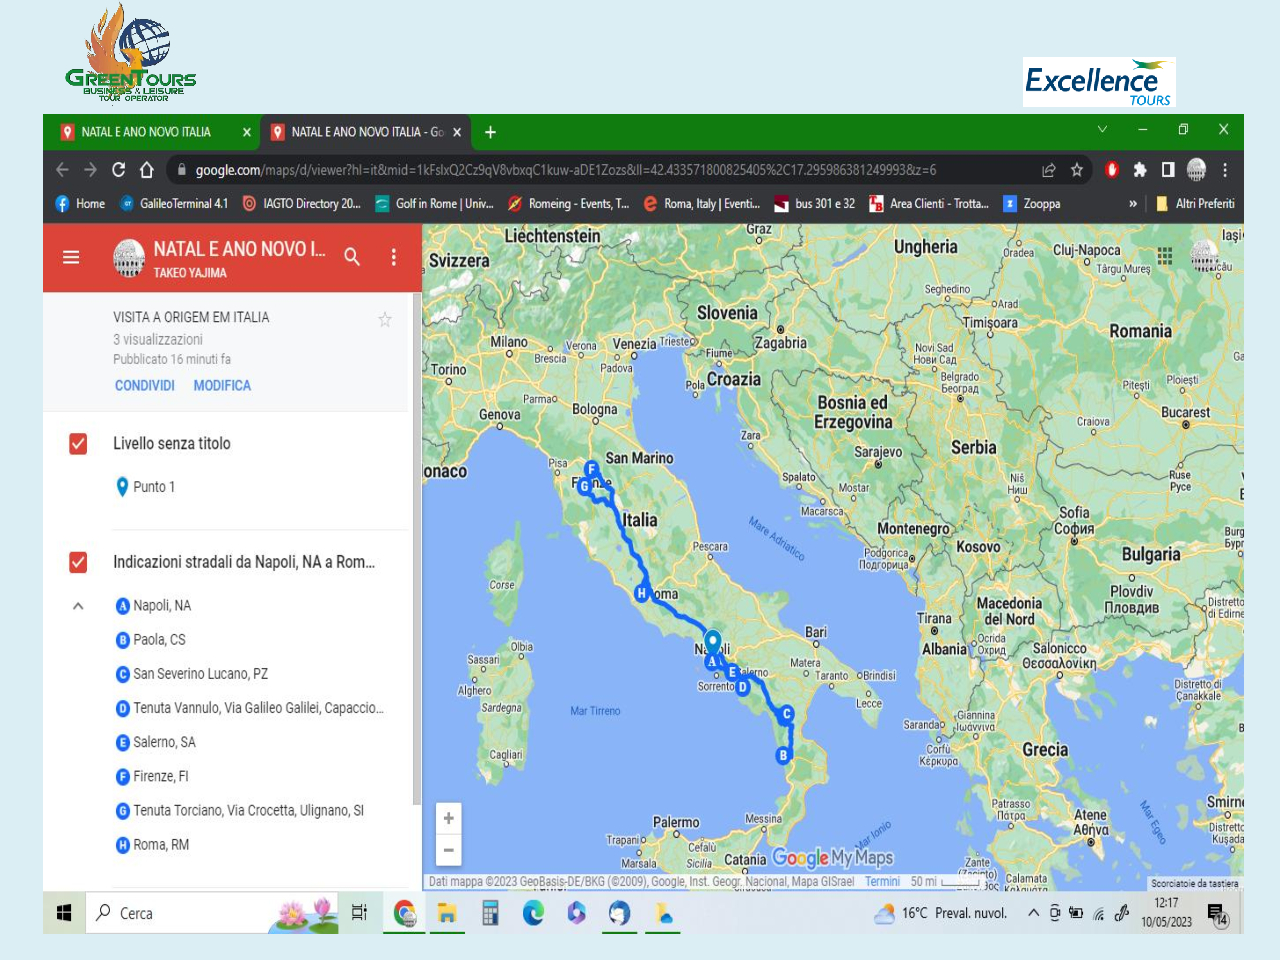1280x960 pixels.
Task: Click the account avatar at the map's top right
Action: coord(1205,257)
